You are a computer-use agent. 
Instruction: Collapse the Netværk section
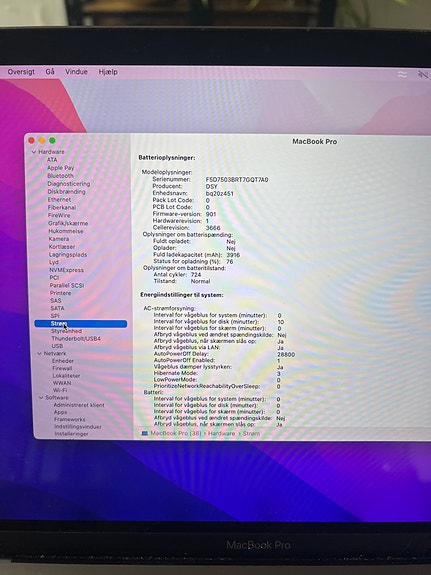pyautogui.click(x=40, y=354)
